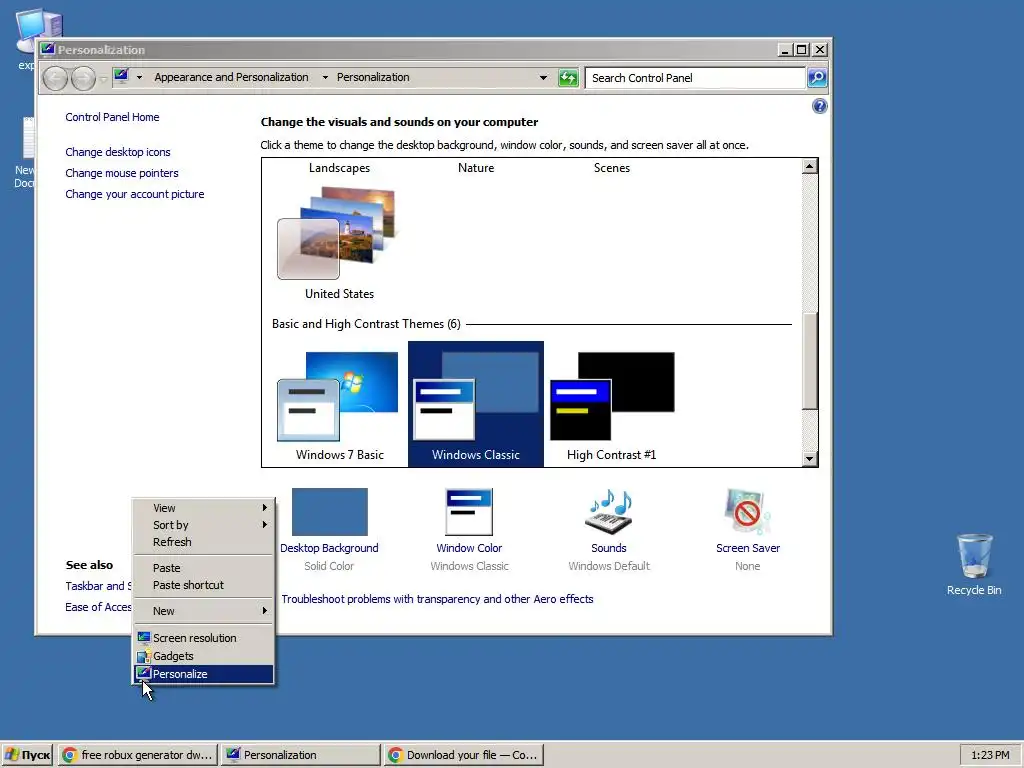Image resolution: width=1024 pixels, height=768 pixels.
Task: Open Help via the question mark icon
Action: tap(820, 106)
